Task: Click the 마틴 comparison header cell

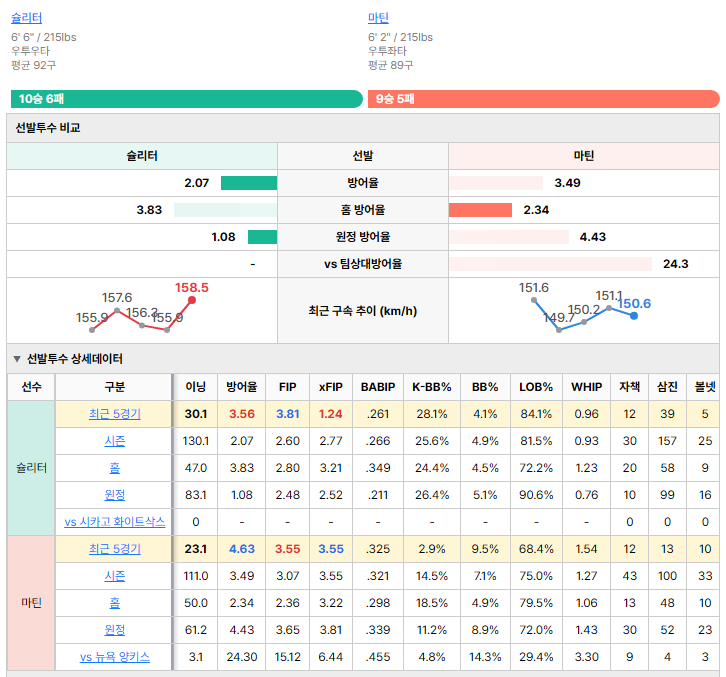Action: coord(583,156)
